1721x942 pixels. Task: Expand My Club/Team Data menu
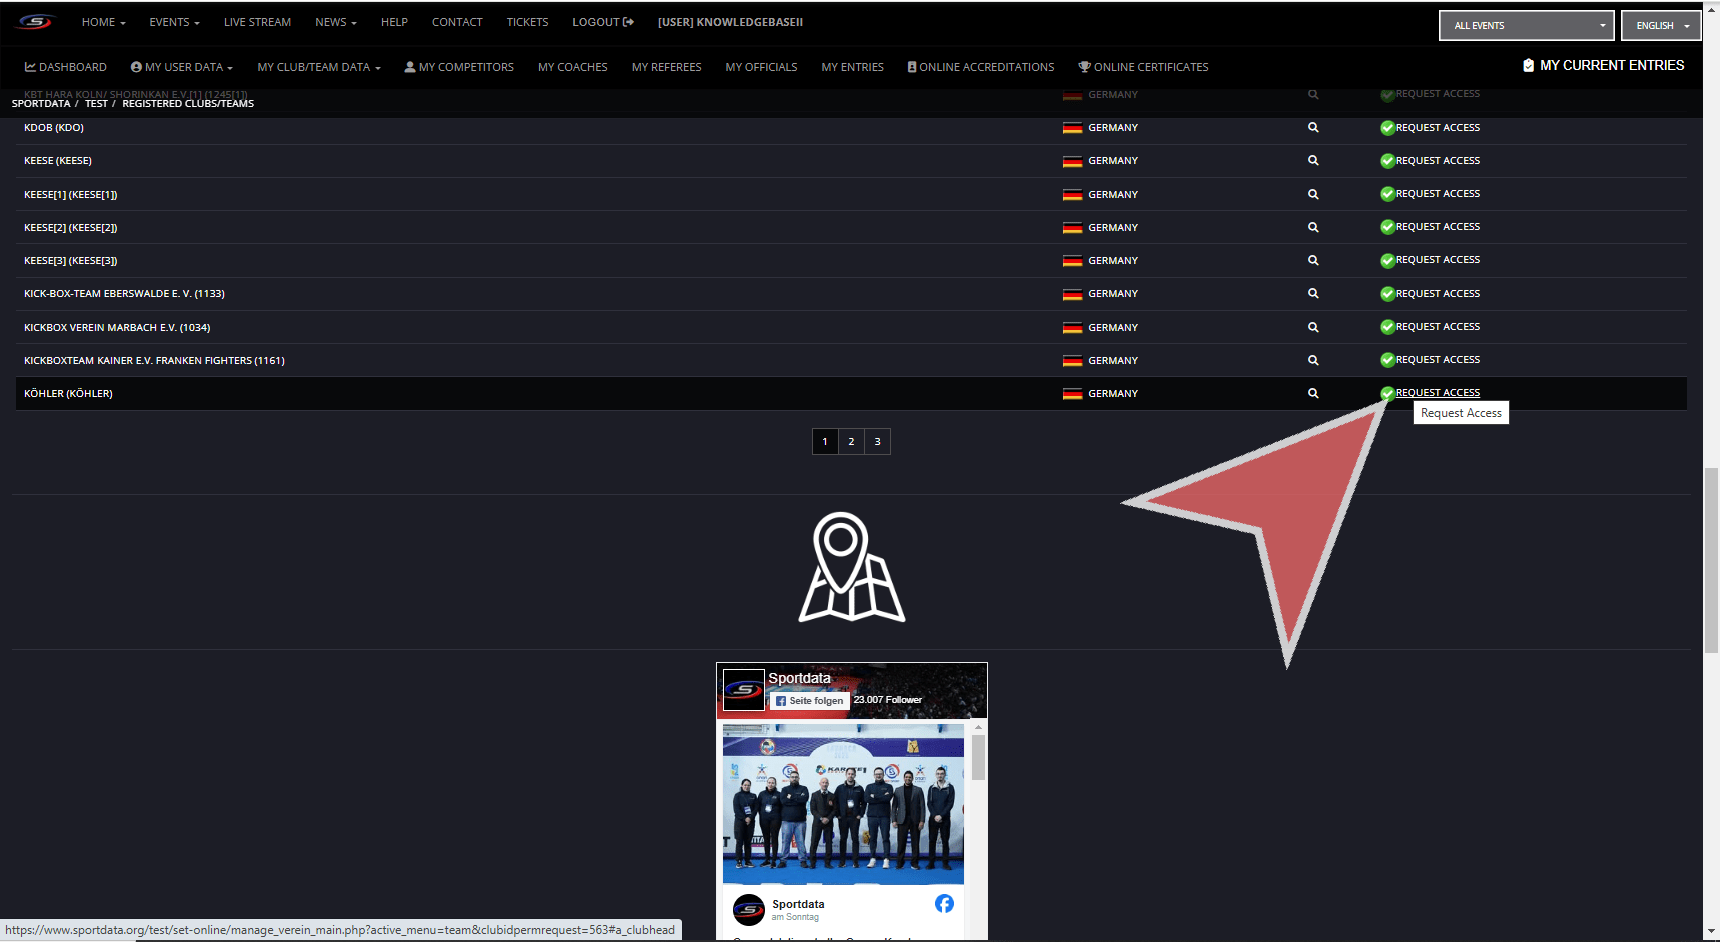(318, 67)
